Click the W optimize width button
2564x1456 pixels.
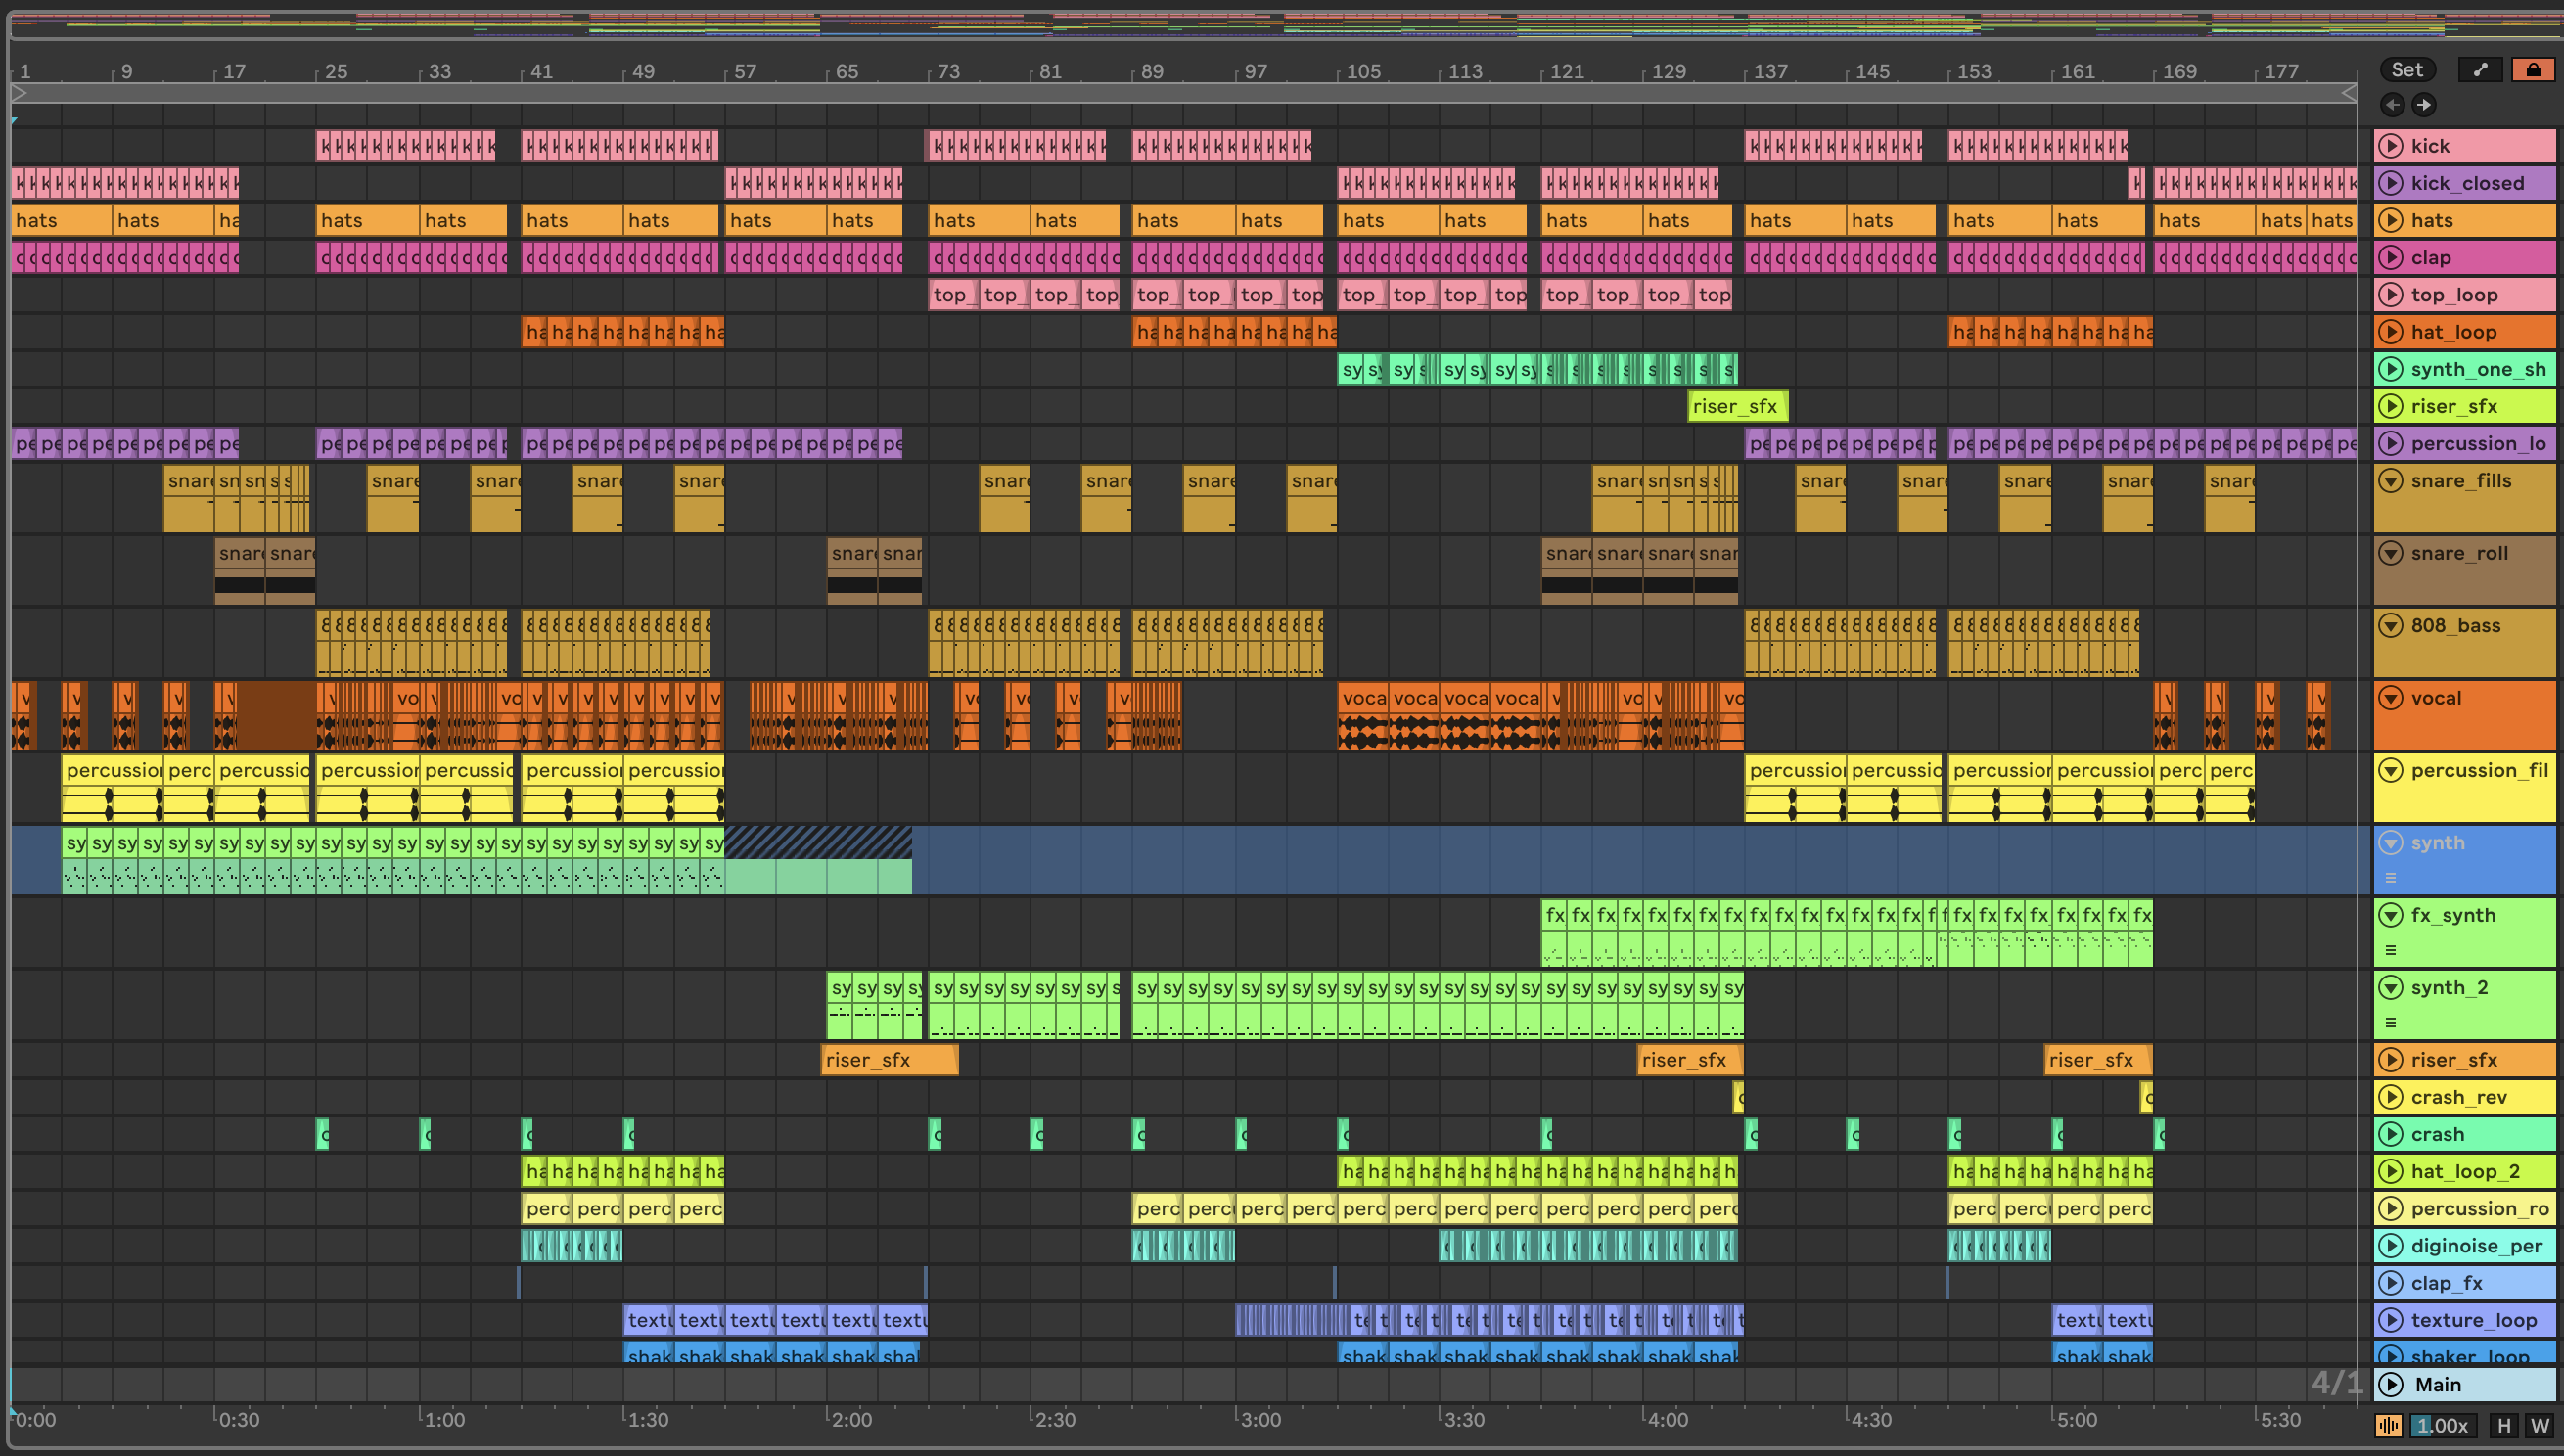(2539, 1425)
